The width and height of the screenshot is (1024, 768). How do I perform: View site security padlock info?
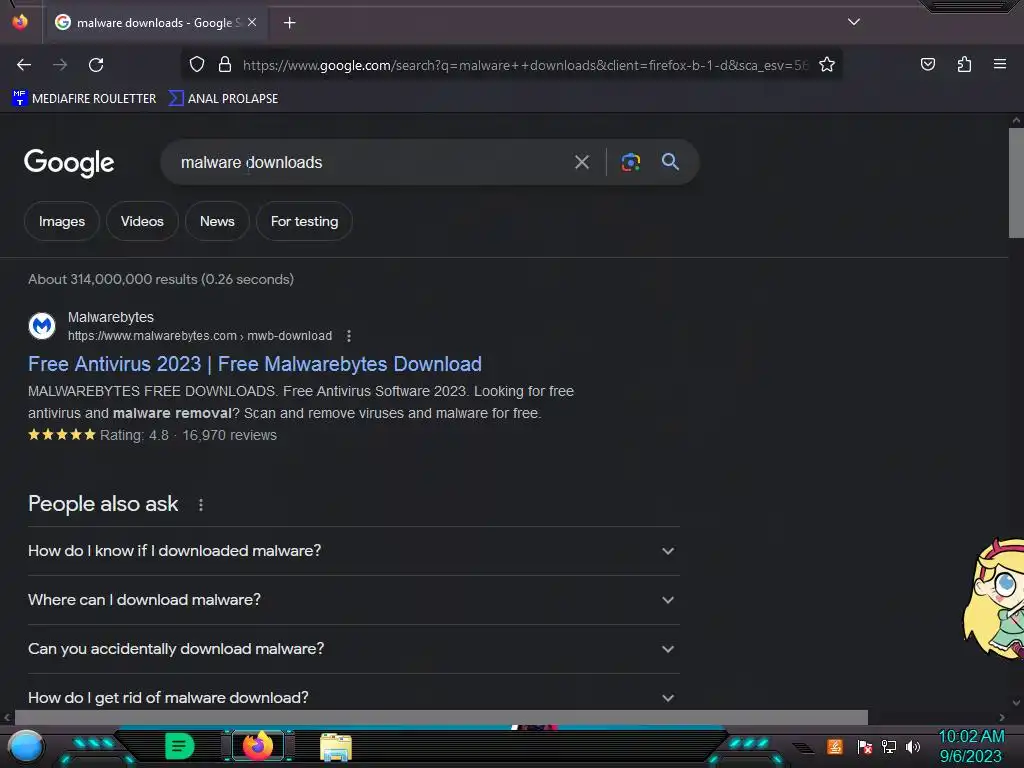tap(225, 65)
